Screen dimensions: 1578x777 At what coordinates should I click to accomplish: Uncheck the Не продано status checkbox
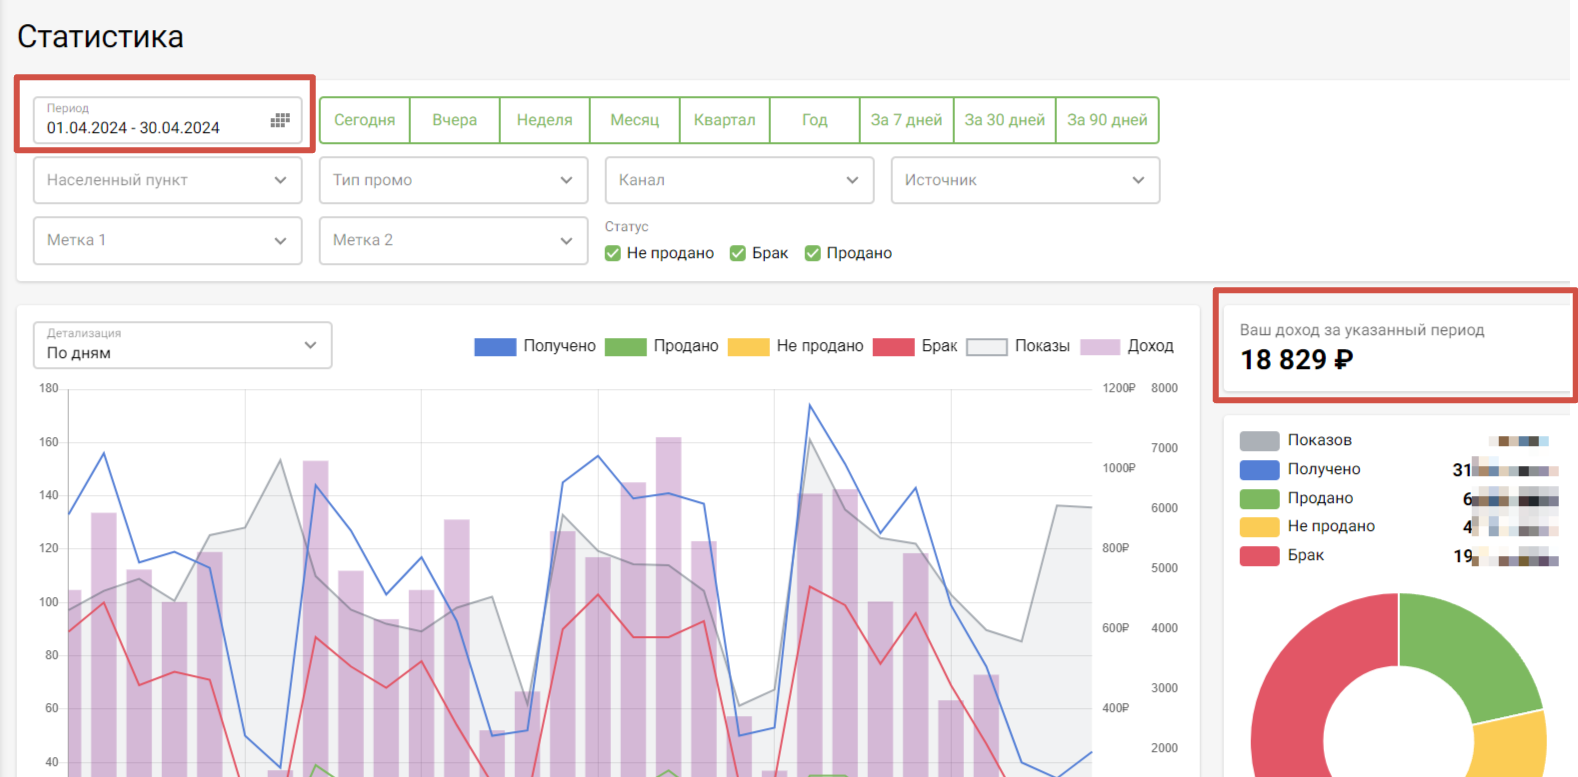pyautogui.click(x=613, y=253)
